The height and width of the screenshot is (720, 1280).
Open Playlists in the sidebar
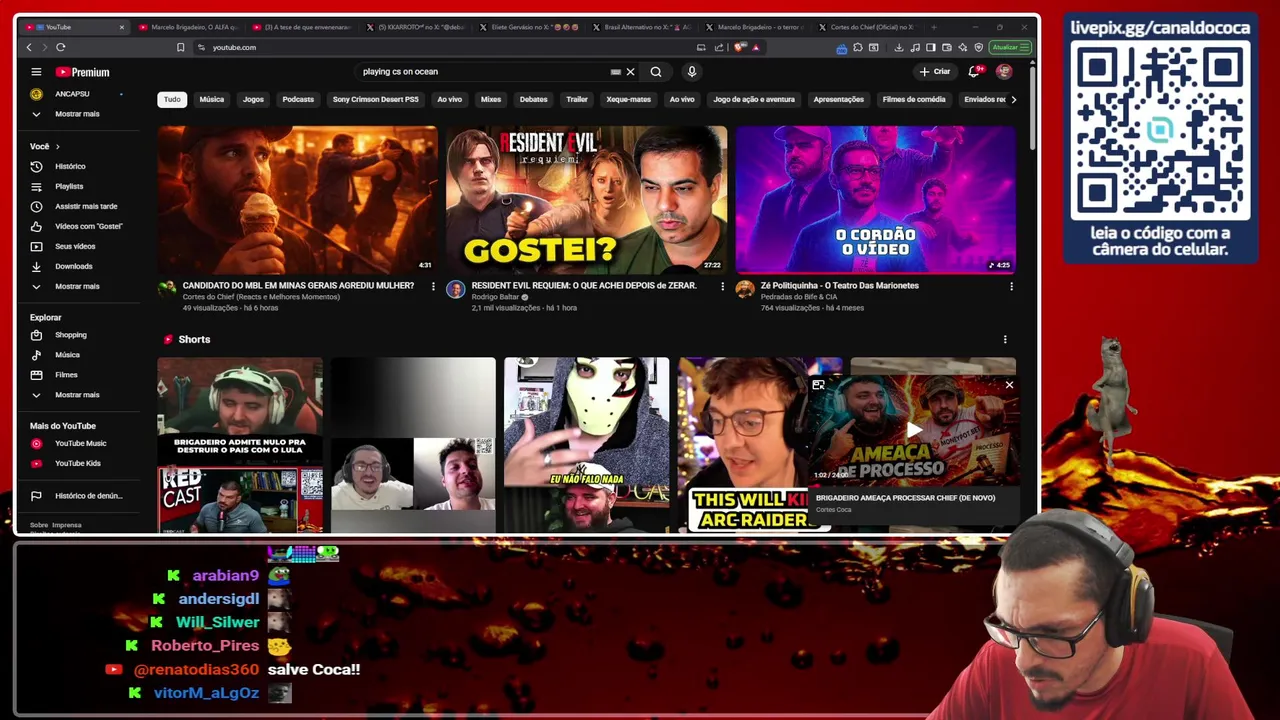tap(69, 186)
